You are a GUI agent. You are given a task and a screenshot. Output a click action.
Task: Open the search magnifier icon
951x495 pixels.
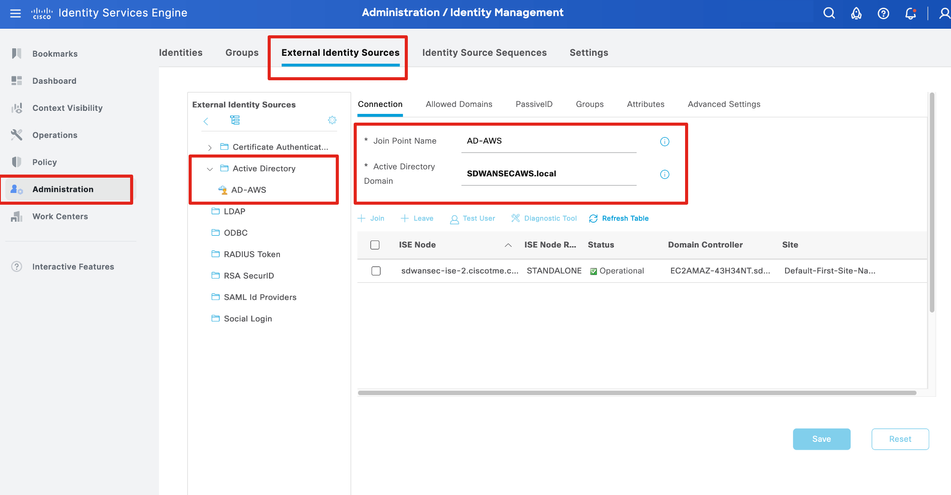coord(828,13)
